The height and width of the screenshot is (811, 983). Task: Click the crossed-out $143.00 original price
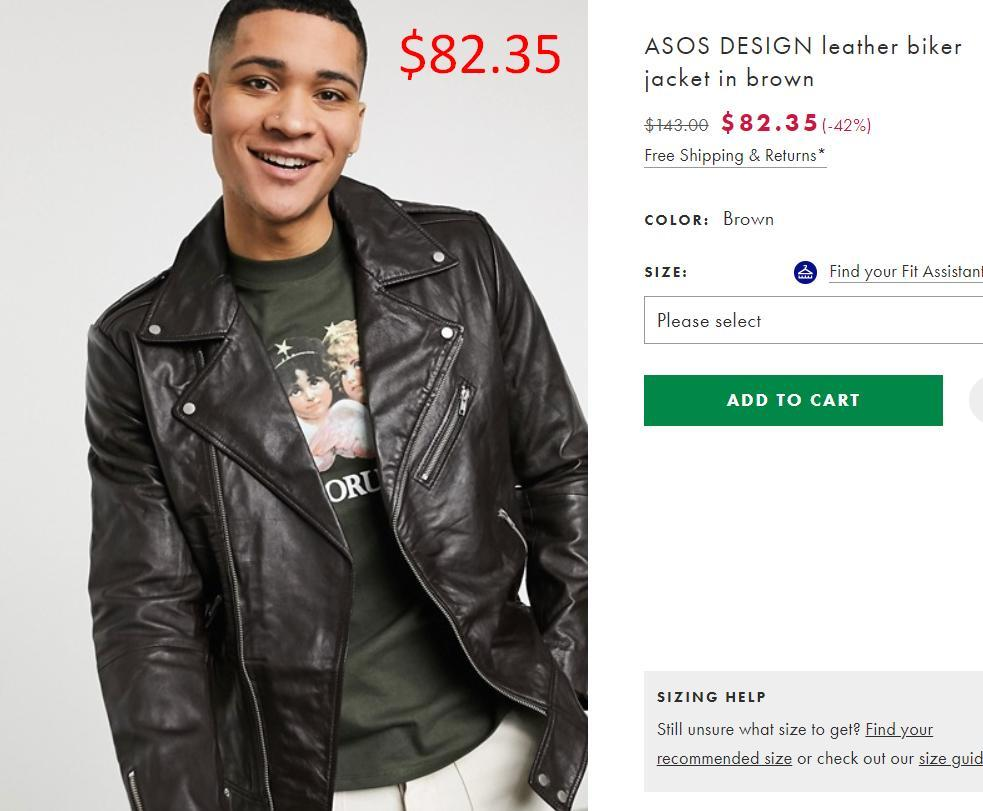[676, 125]
